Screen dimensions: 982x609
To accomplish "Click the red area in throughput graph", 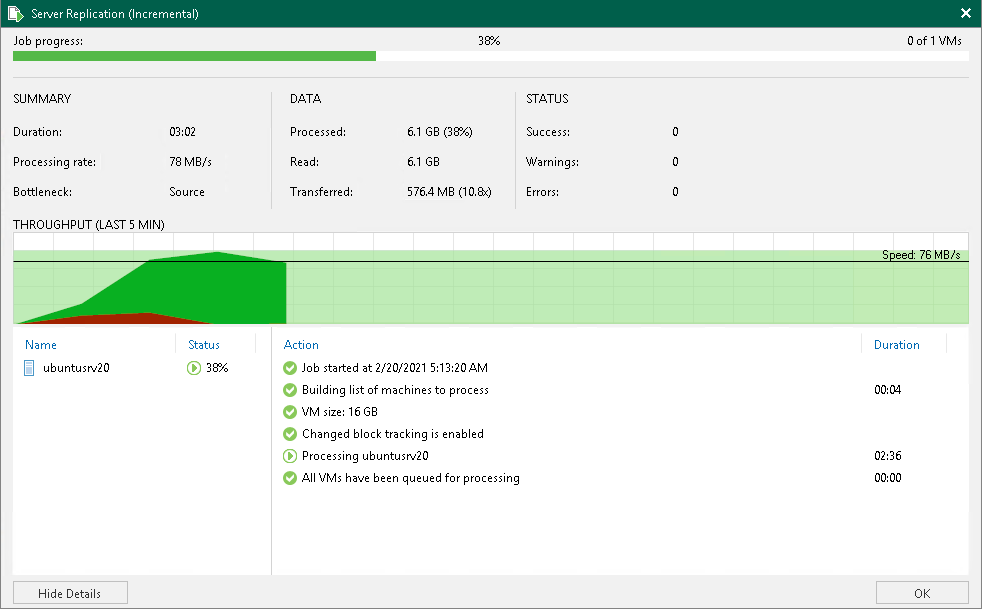I will point(125,319).
